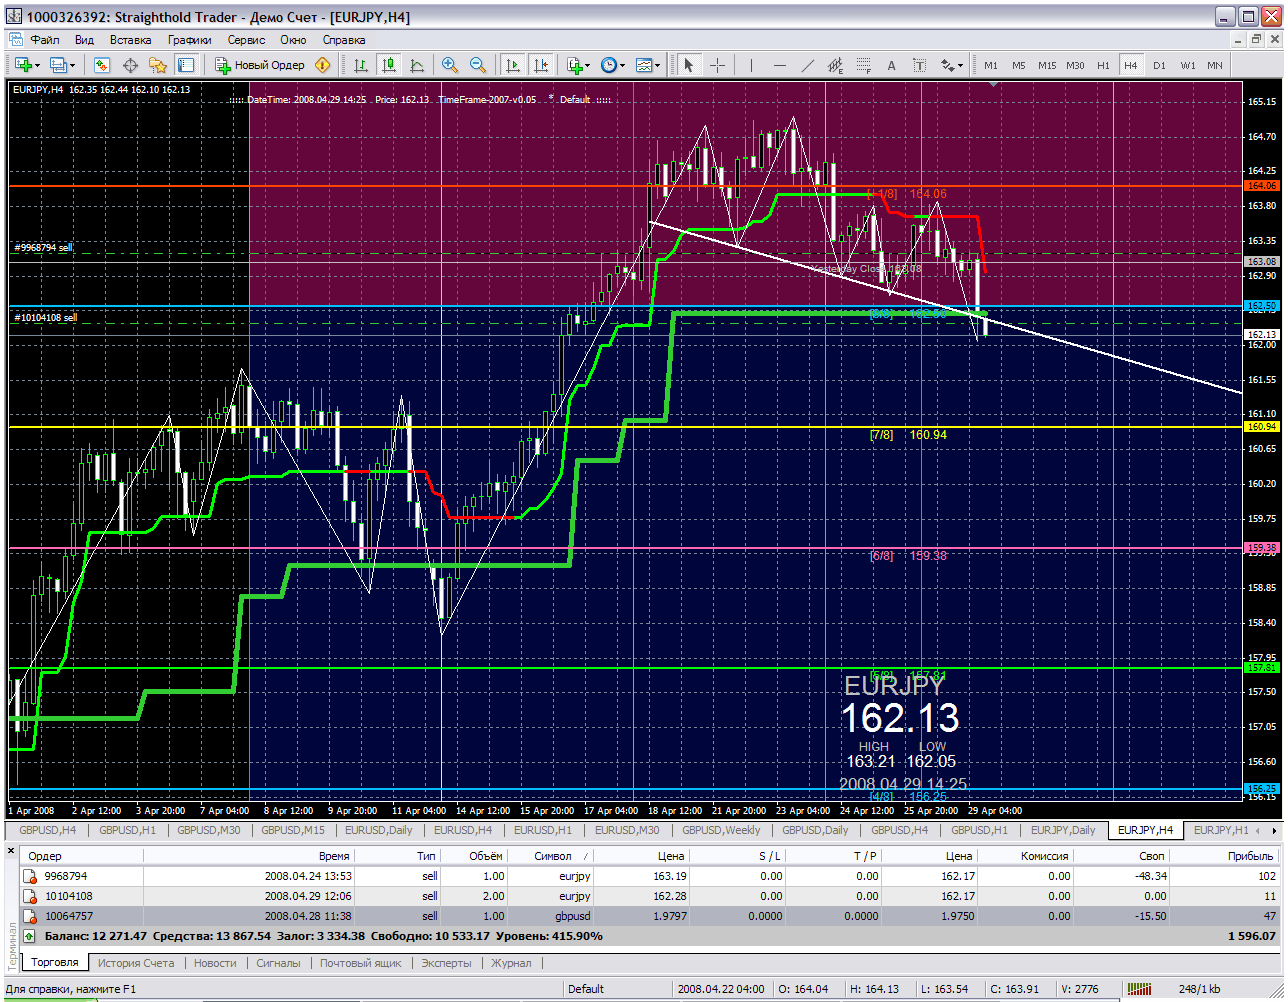Open the Справка menu
This screenshot has width=1288, height=1002.
coord(344,40)
